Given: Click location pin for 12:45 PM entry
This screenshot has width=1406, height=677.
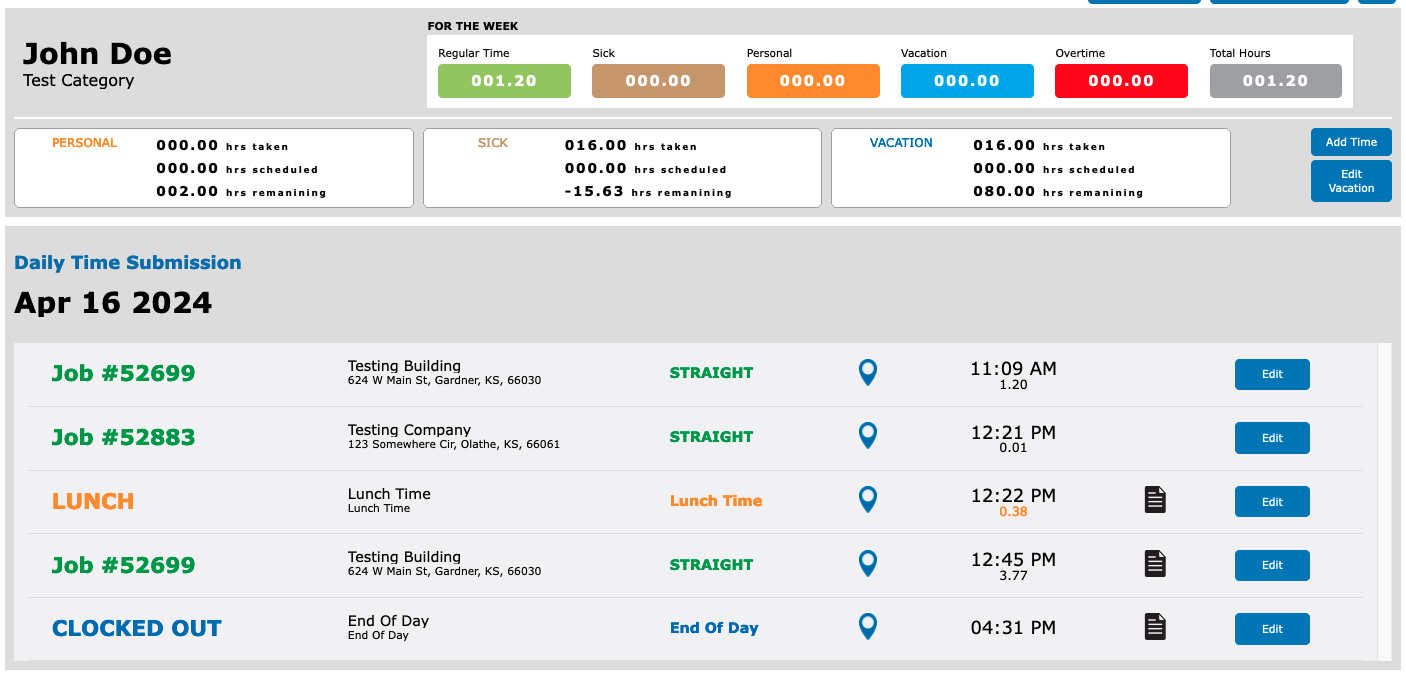Looking at the screenshot, I should point(868,564).
